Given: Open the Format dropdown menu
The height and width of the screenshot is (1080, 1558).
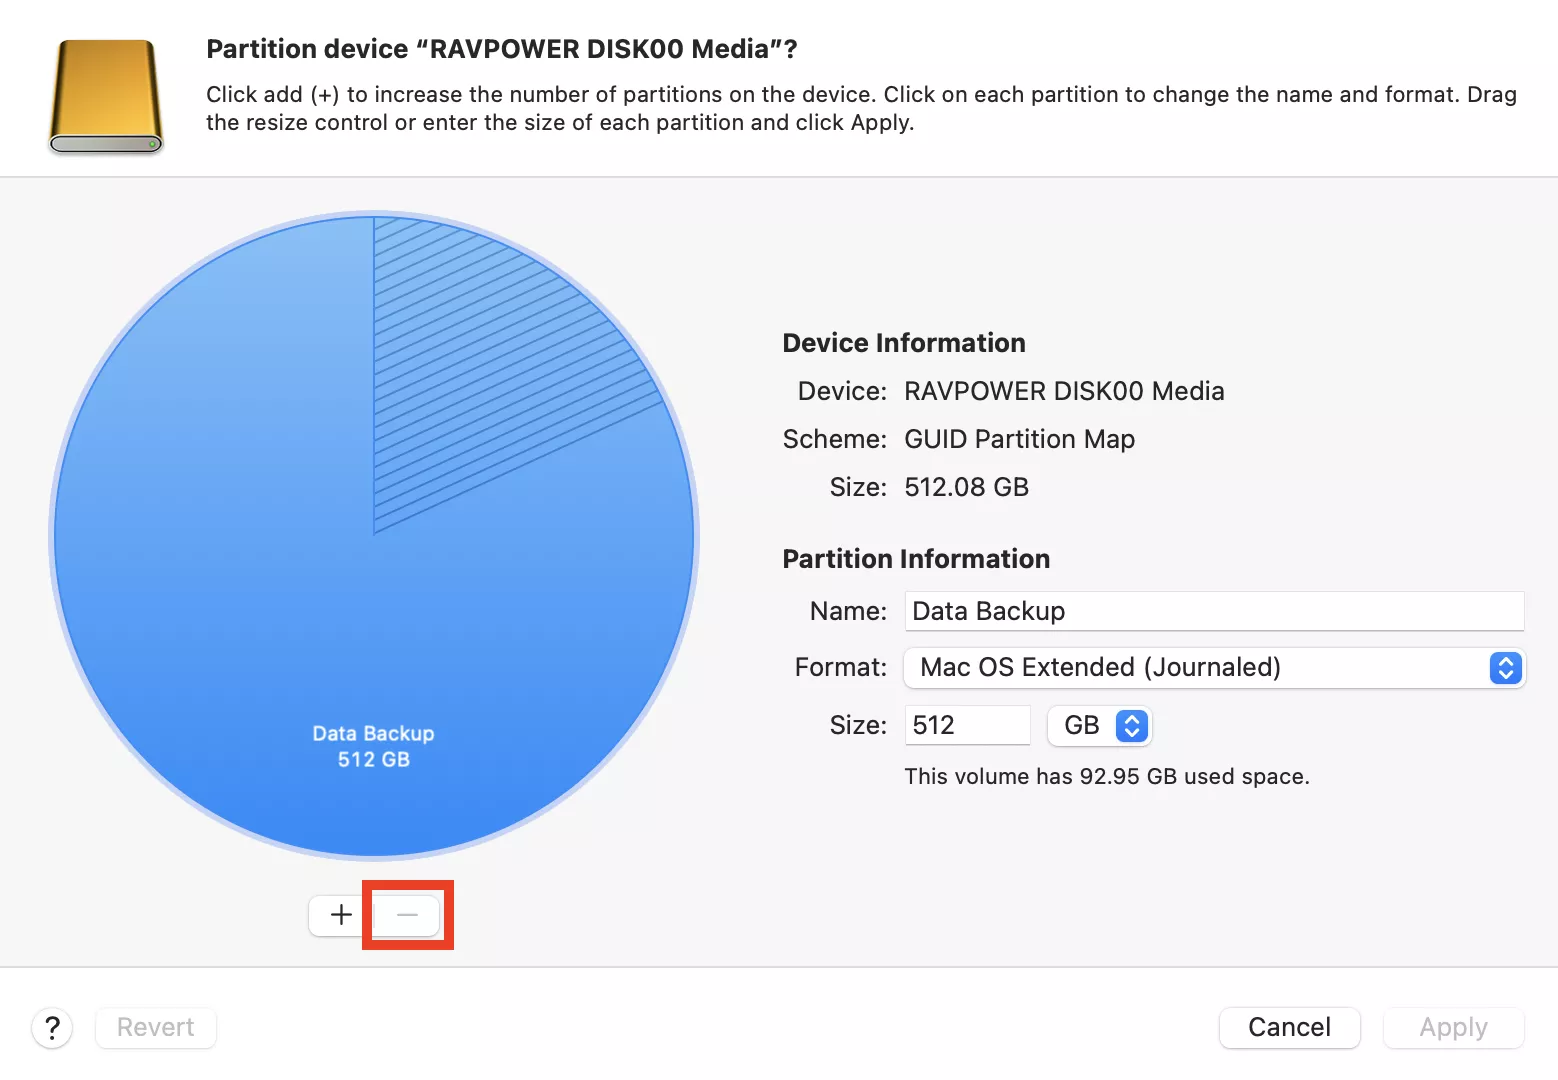Looking at the screenshot, I should pyautogui.click(x=1213, y=668).
